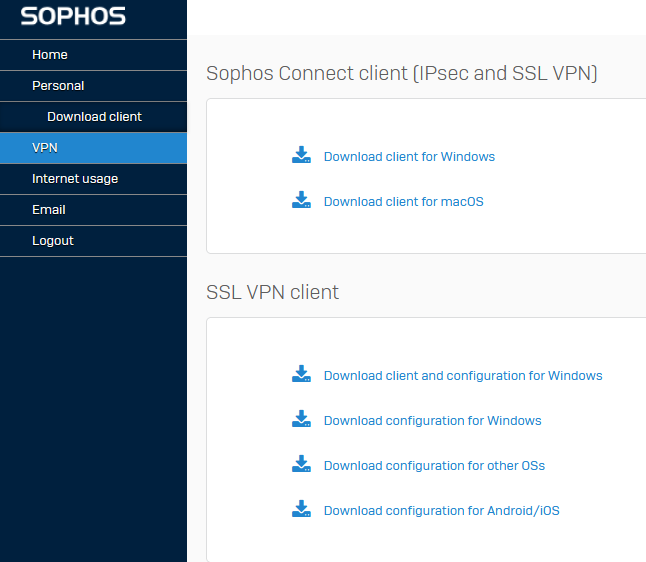Follow Download configuration for other OSs link

pyautogui.click(x=434, y=466)
